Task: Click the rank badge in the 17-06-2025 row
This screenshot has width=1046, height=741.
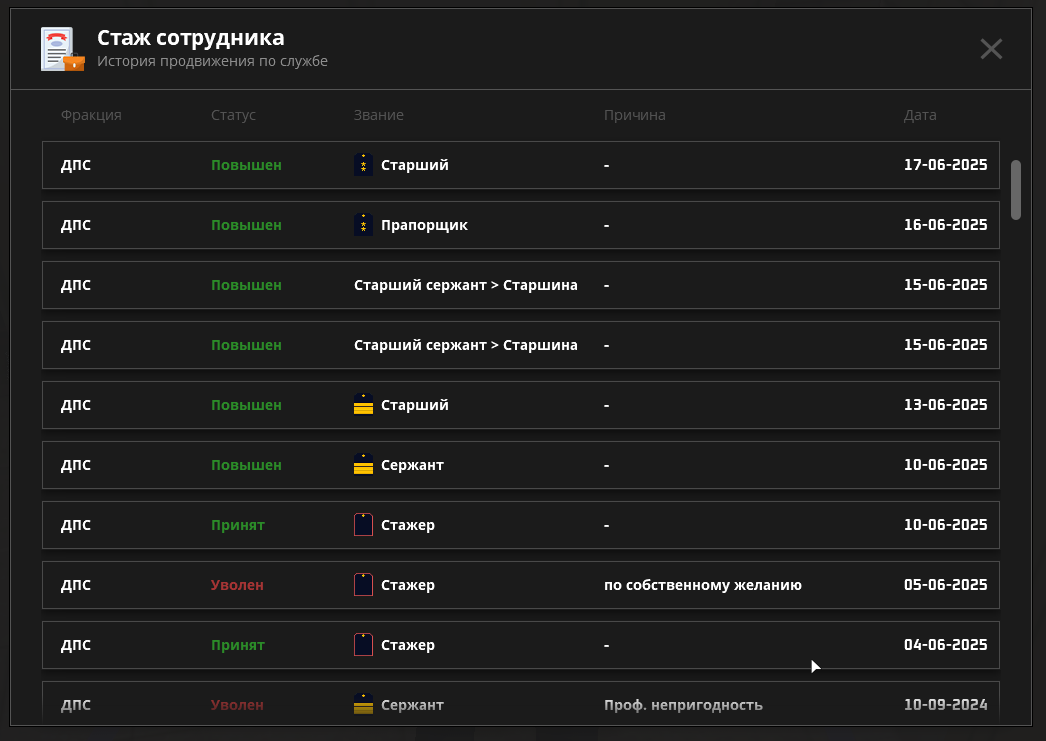Action: [364, 165]
